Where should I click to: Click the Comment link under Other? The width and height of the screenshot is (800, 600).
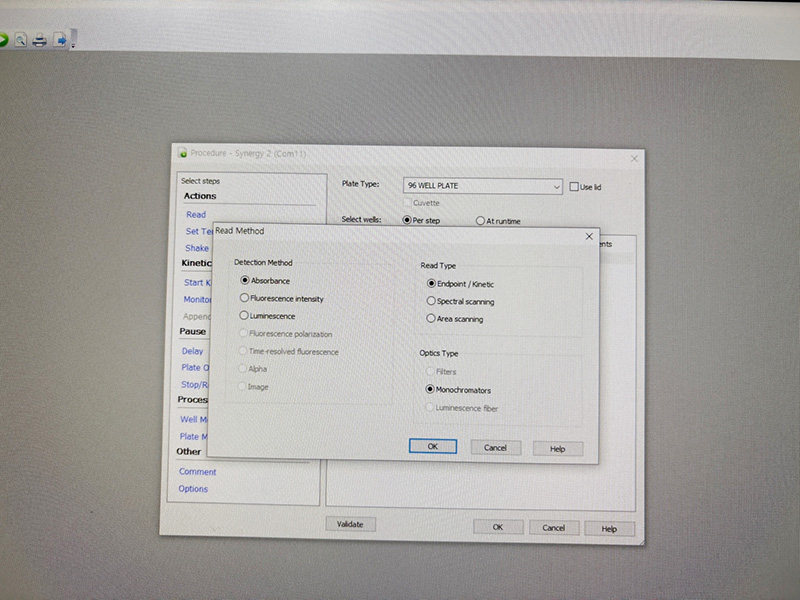[197, 472]
